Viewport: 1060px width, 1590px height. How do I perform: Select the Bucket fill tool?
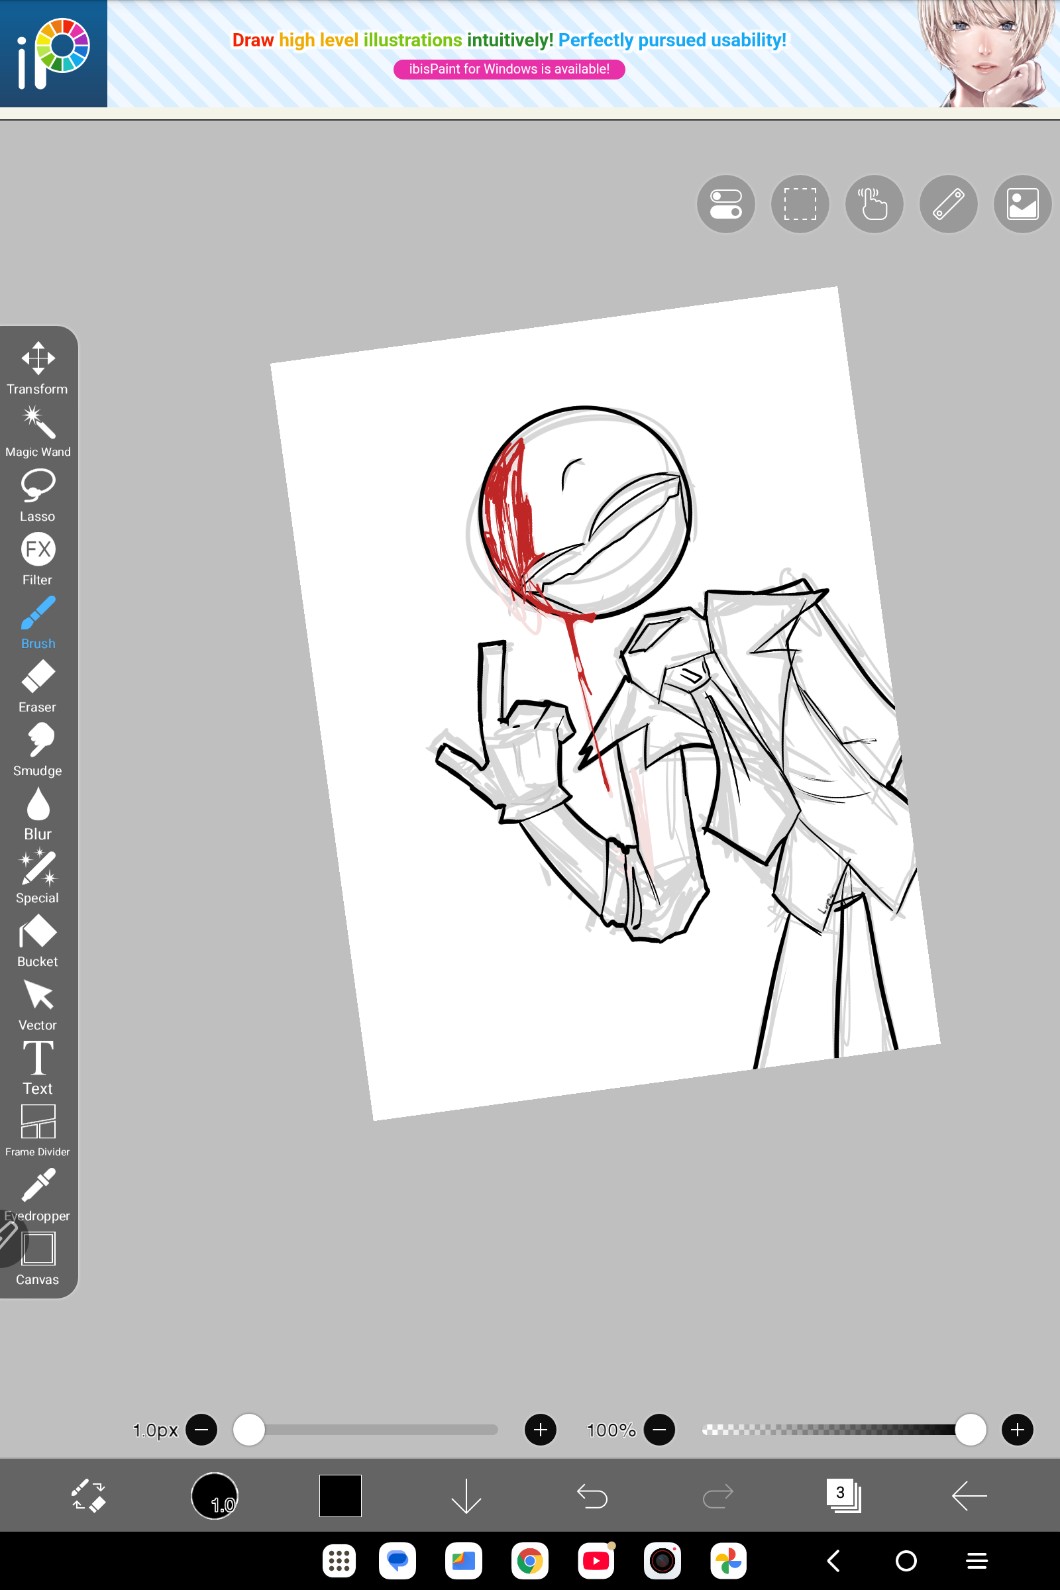(x=38, y=941)
